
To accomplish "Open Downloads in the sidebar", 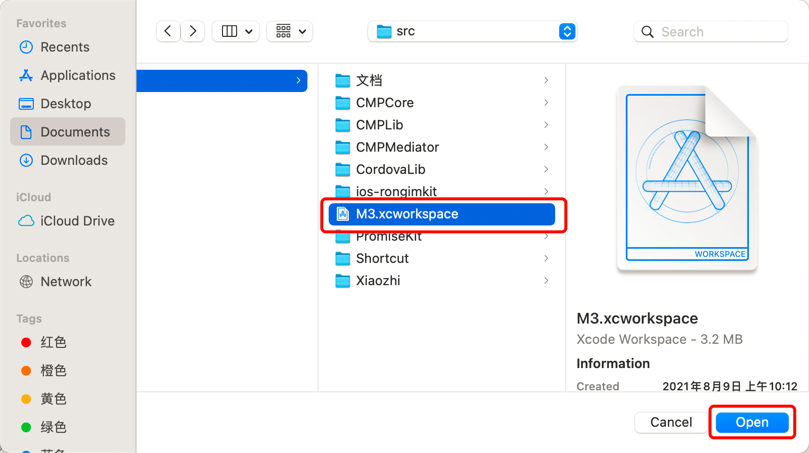I will (68, 160).
